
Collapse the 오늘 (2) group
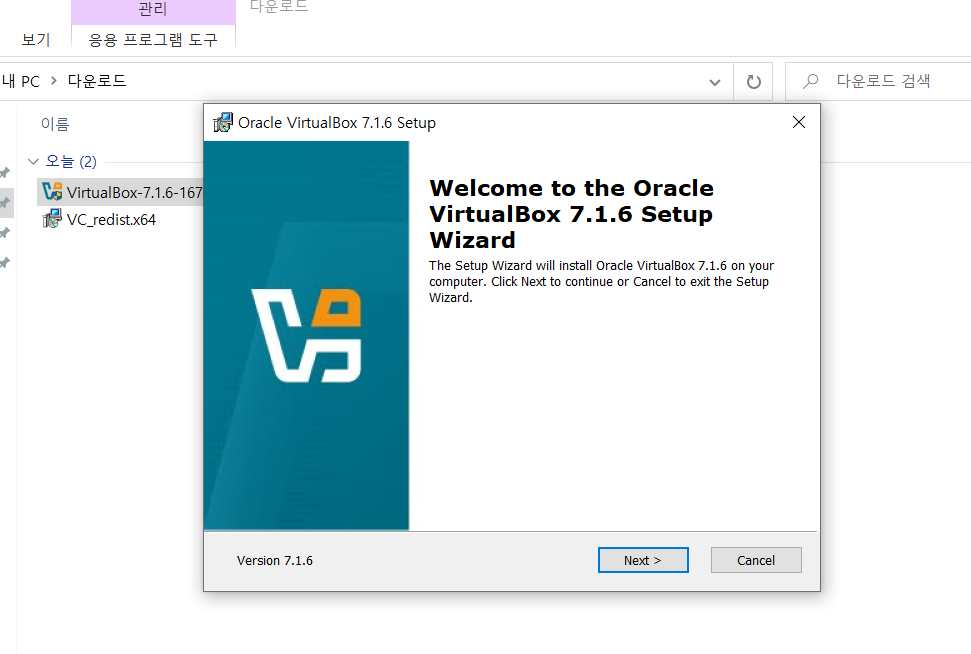click(x=33, y=161)
